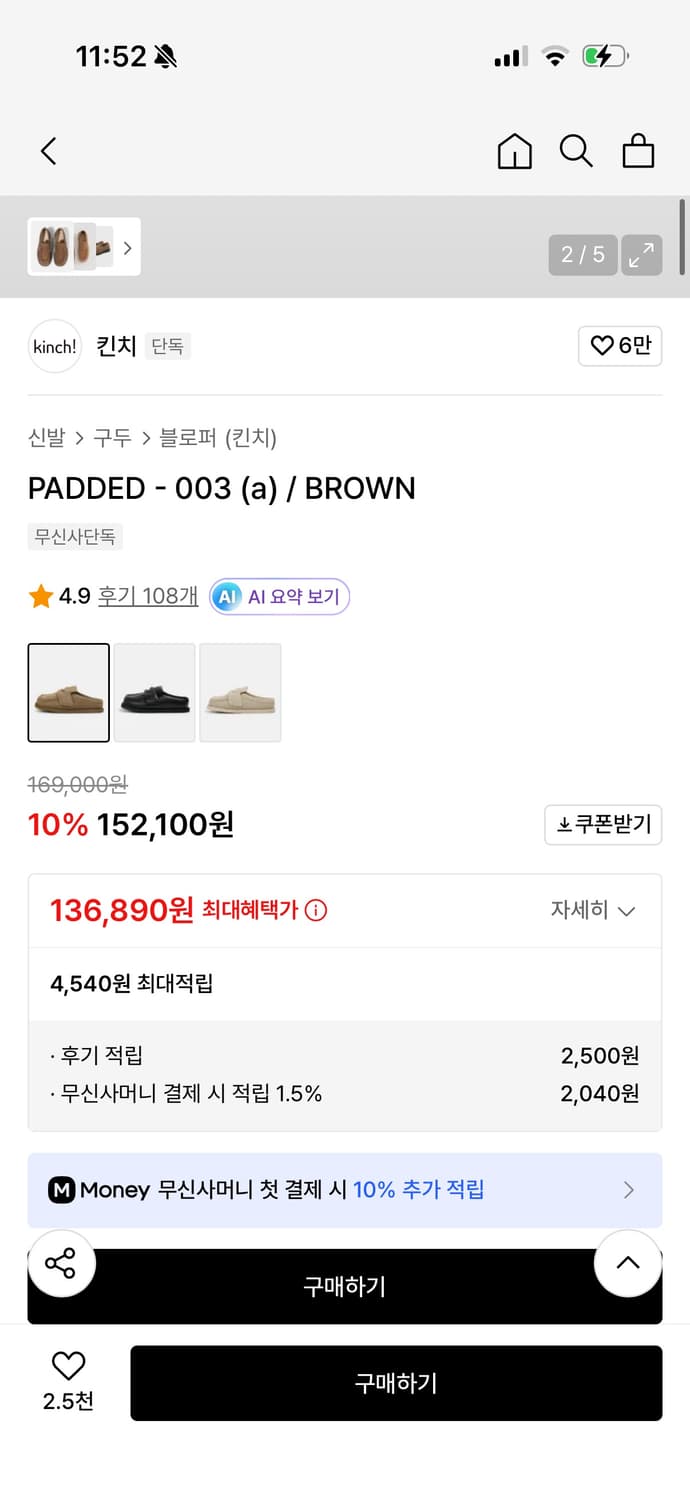Image resolution: width=690 pixels, height=1500 pixels.
Task: Select the black colorway thumbnail
Action: coord(154,693)
